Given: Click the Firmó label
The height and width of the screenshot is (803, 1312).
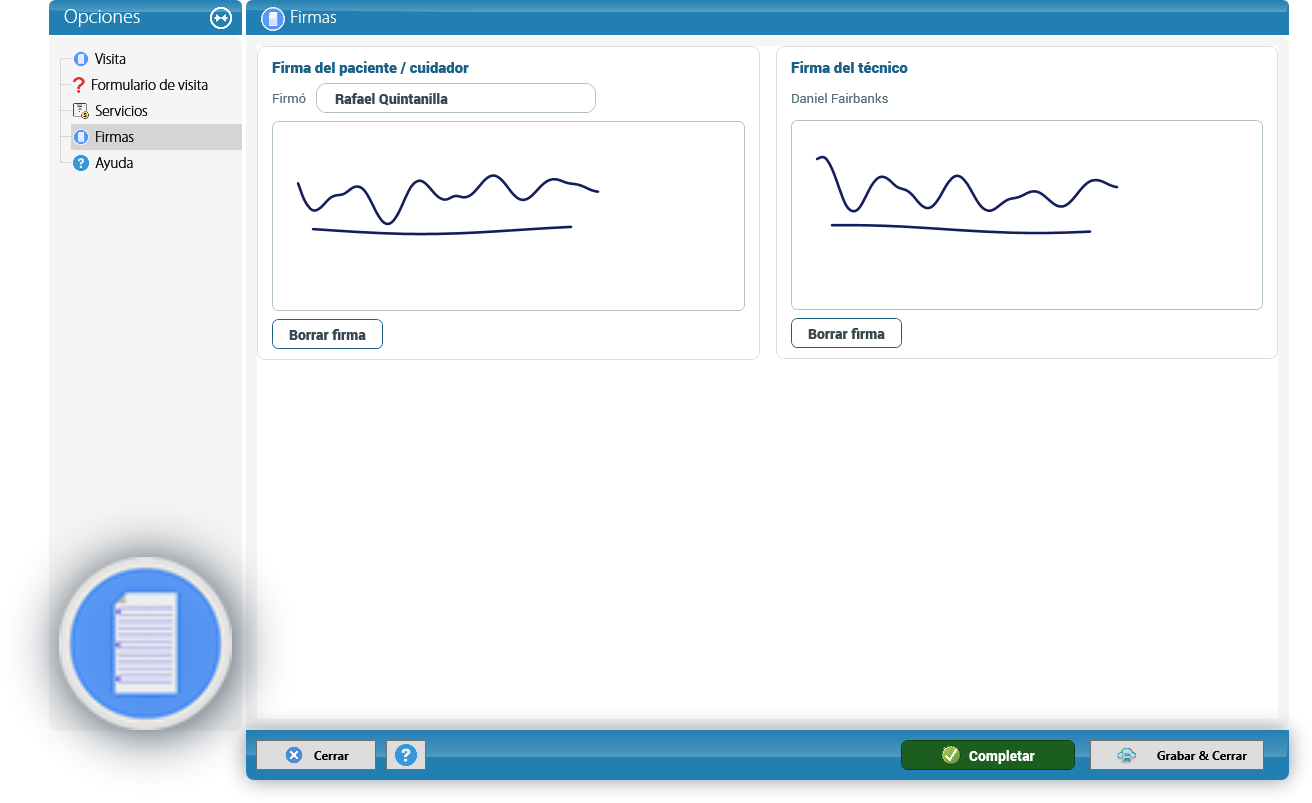Looking at the screenshot, I should pyautogui.click(x=289, y=99).
